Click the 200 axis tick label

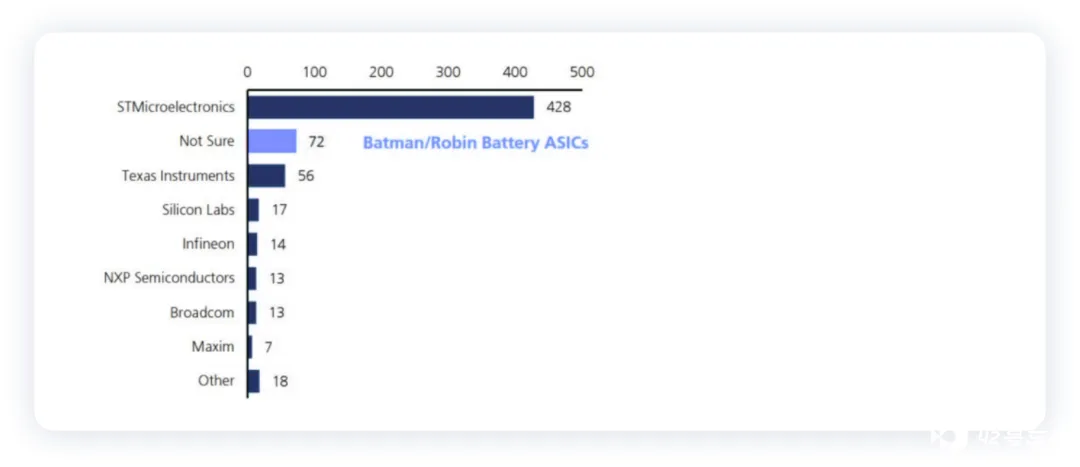coord(381,72)
